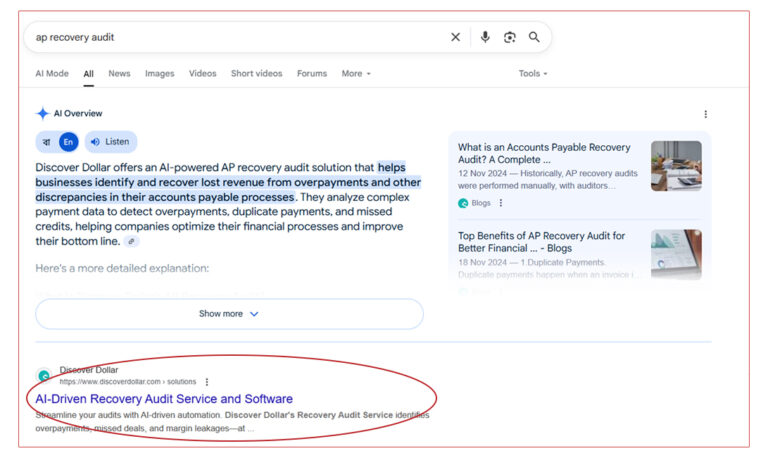Click the magnifying glass search icon

point(535,37)
